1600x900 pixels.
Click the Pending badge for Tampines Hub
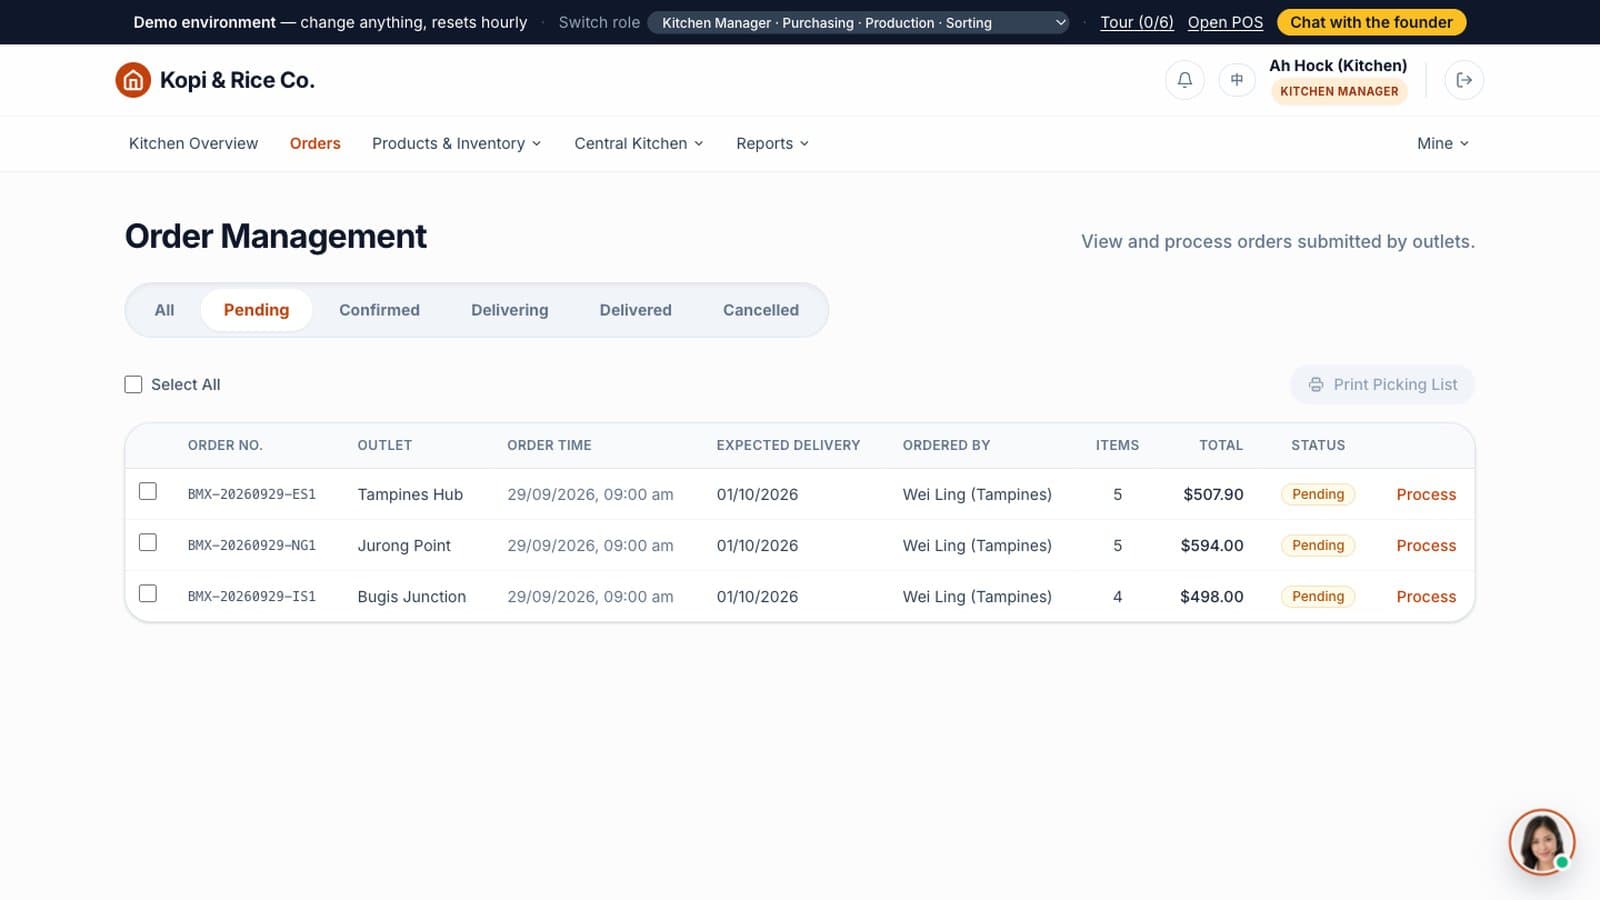click(x=1318, y=495)
